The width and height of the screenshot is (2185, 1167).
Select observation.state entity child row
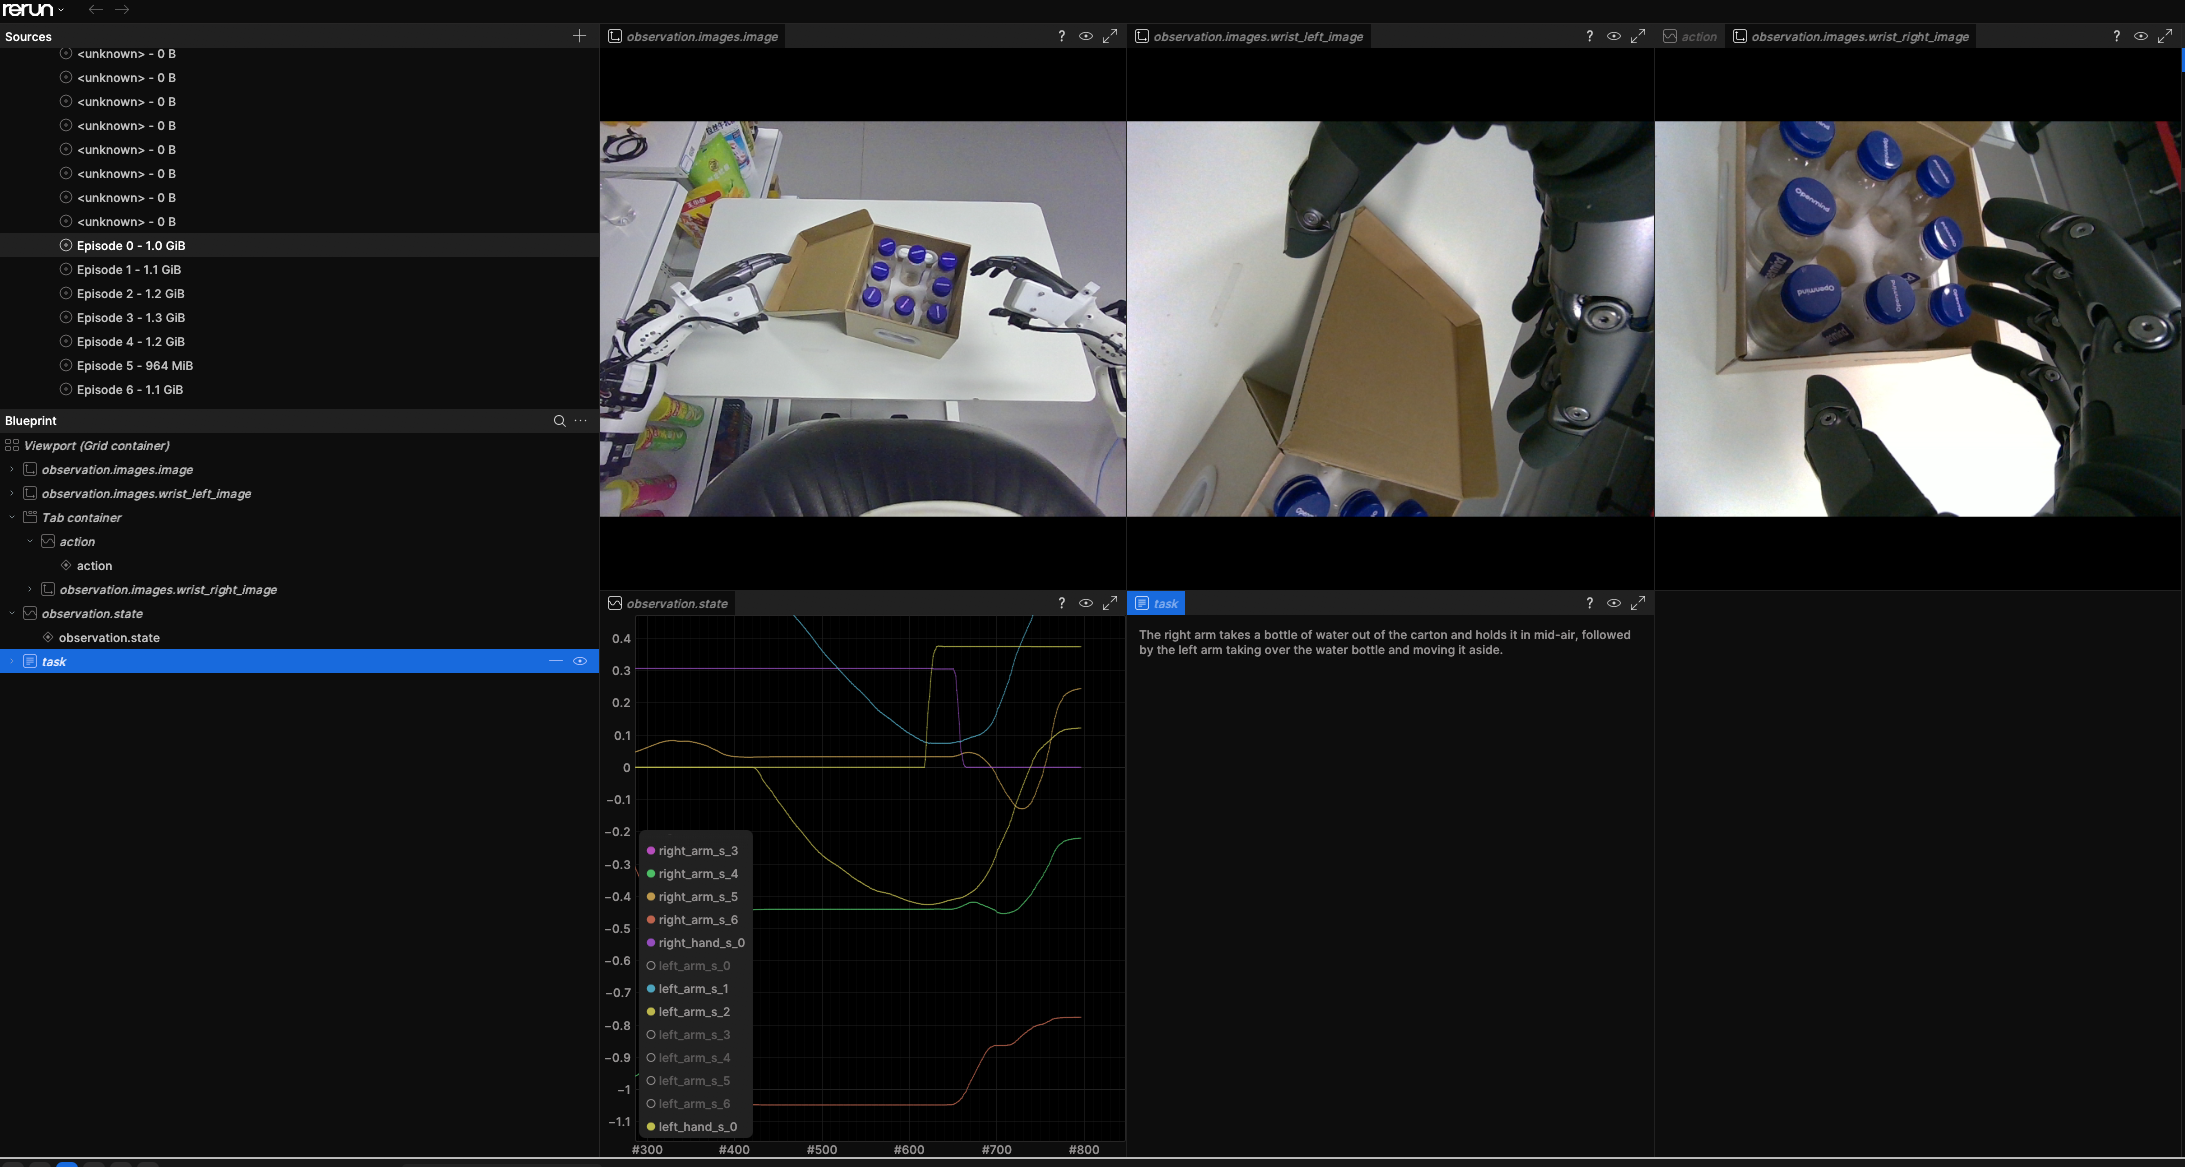(299, 637)
